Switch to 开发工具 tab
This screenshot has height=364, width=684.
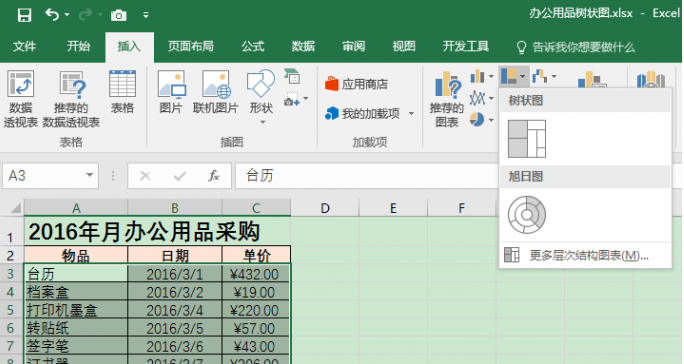[x=466, y=46]
